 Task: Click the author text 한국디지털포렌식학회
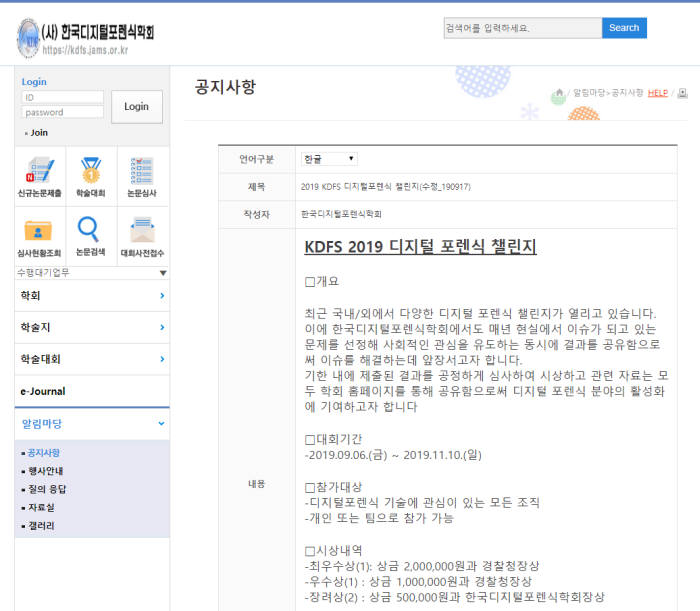pyautogui.click(x=341, y=214)
